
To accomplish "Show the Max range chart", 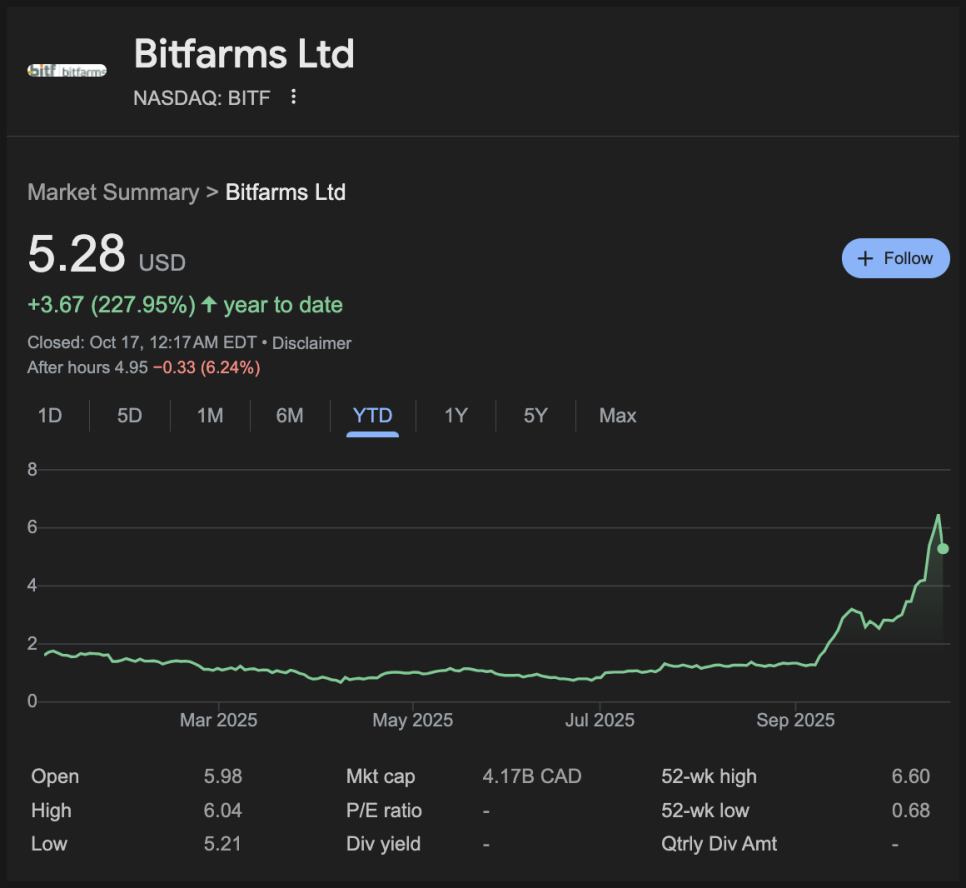I will pyautogui.click(x=617, y=416).
